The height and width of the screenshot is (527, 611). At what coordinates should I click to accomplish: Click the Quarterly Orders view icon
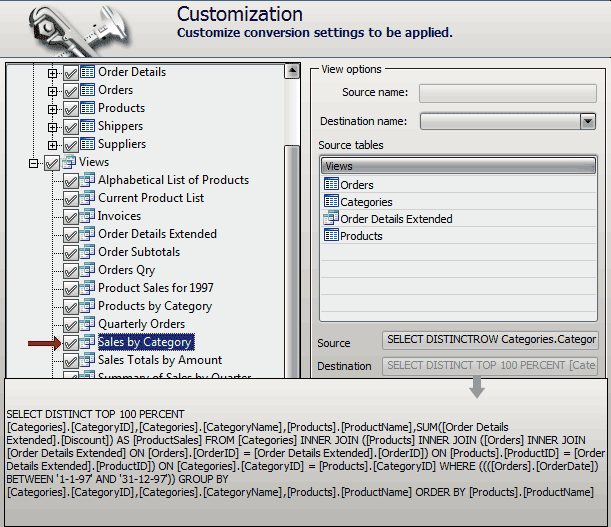coord(87,324)
